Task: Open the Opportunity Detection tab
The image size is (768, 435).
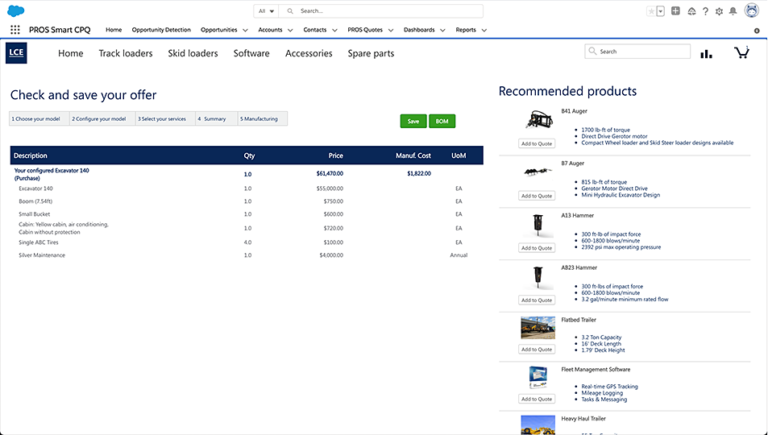Action: point(161,30)
